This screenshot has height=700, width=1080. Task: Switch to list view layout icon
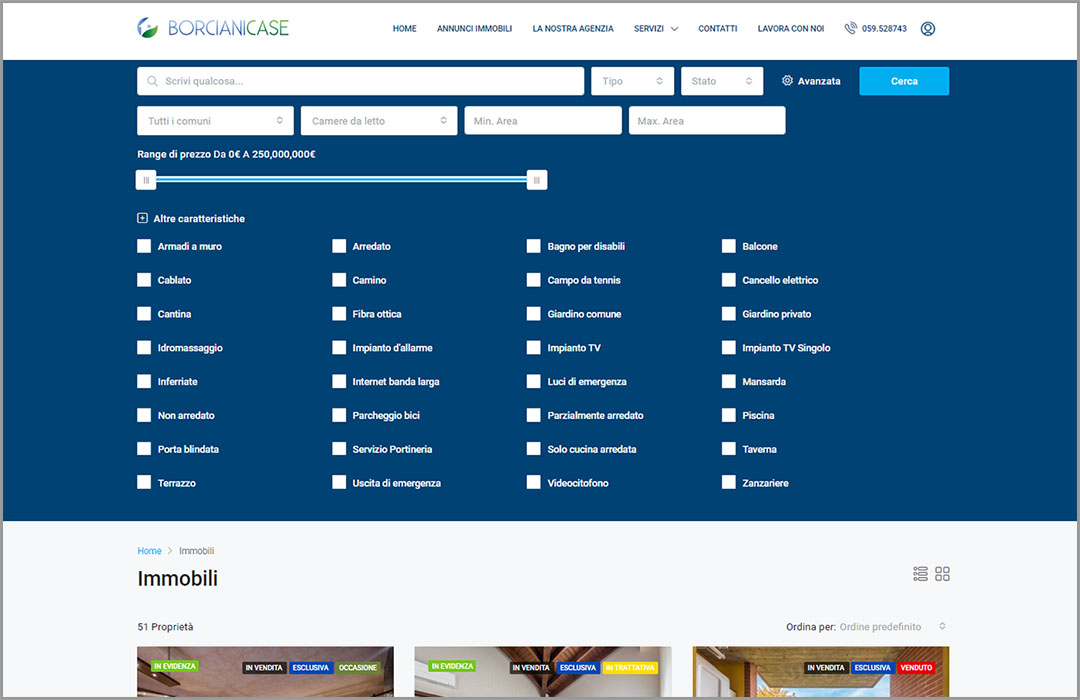click(920, 574)
